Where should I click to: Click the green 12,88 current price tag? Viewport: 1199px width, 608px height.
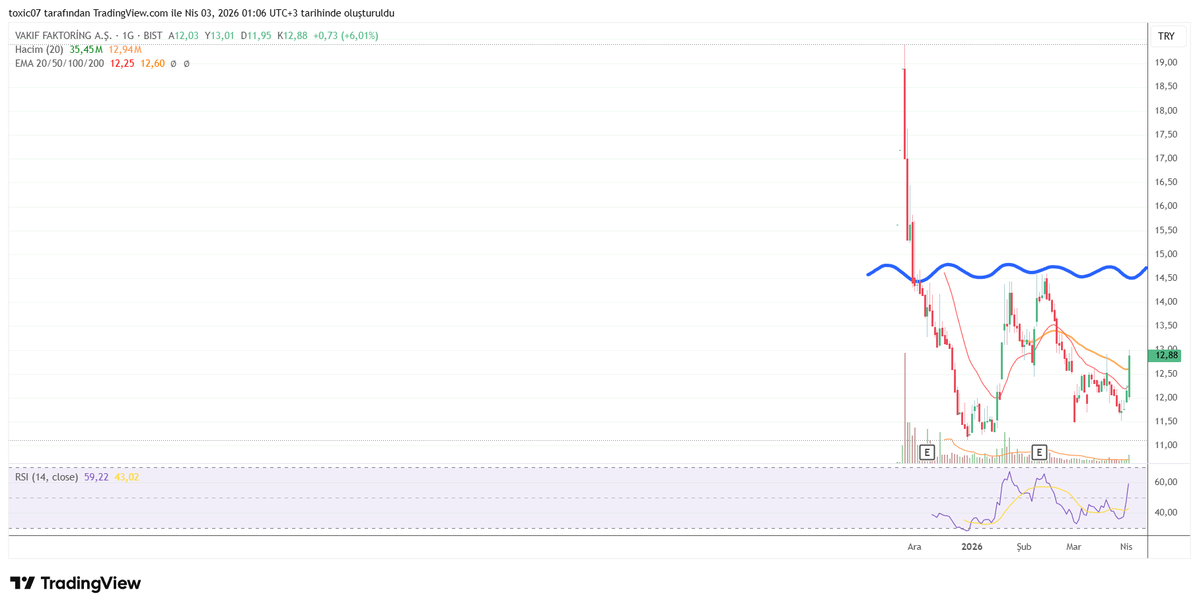click(x=1166, y=355)
